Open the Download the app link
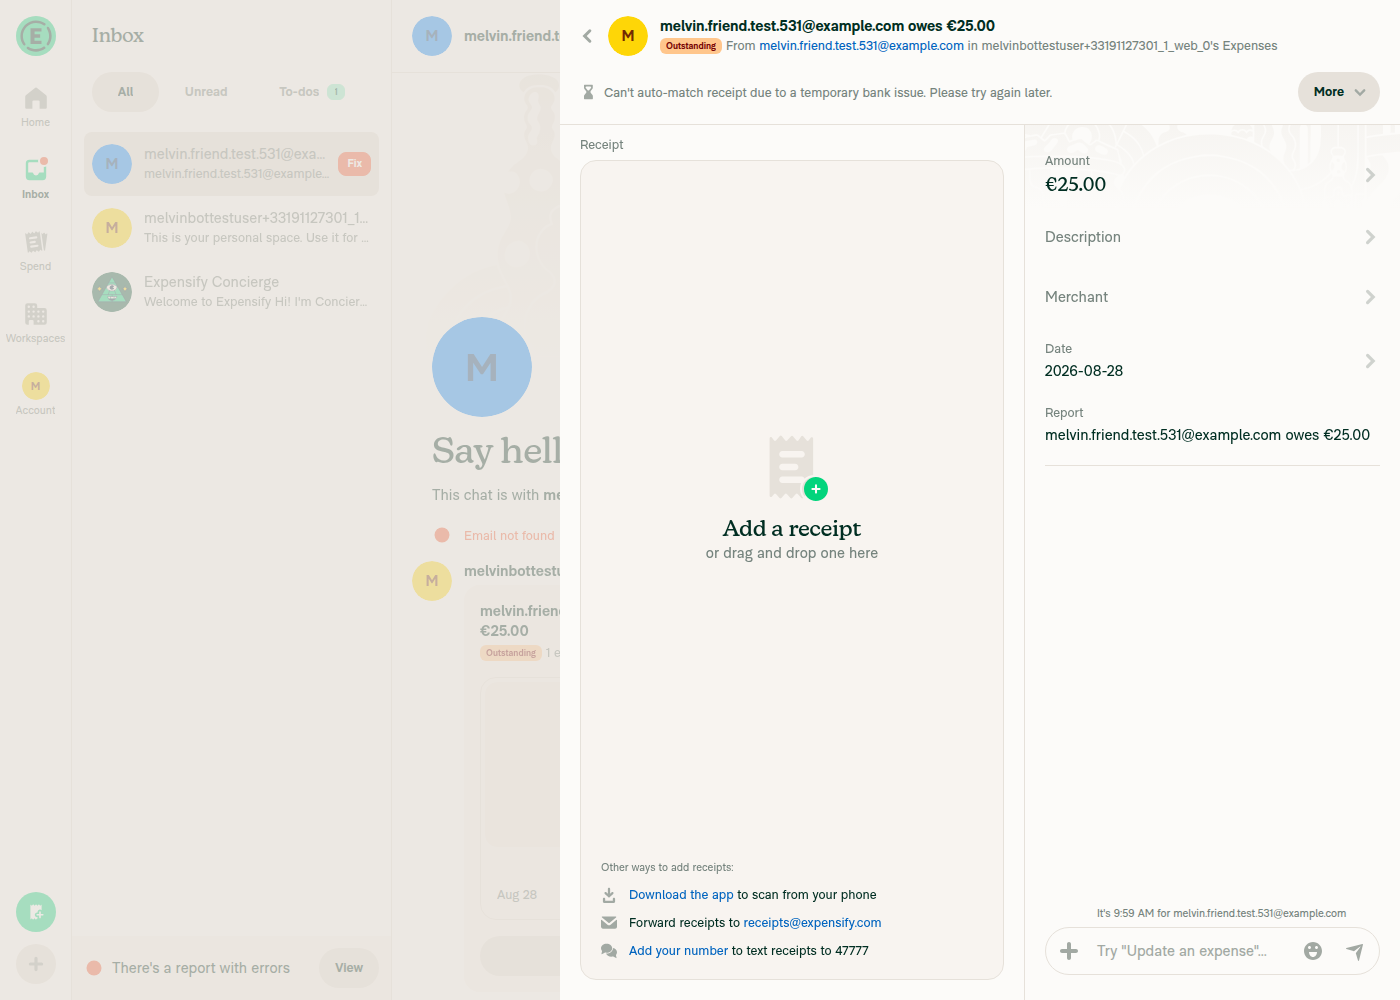 click(681, 895)
